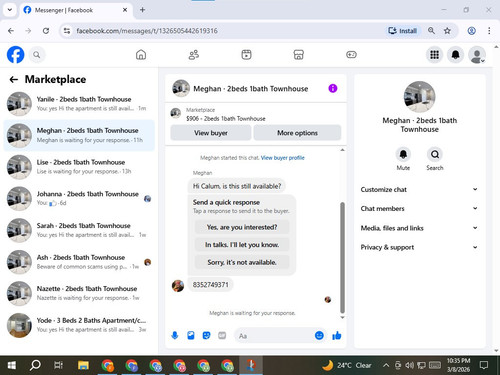This screenshot has width=500, height=375.
Task: Open Ash townhouse conversation
Action: pos(79,262)
